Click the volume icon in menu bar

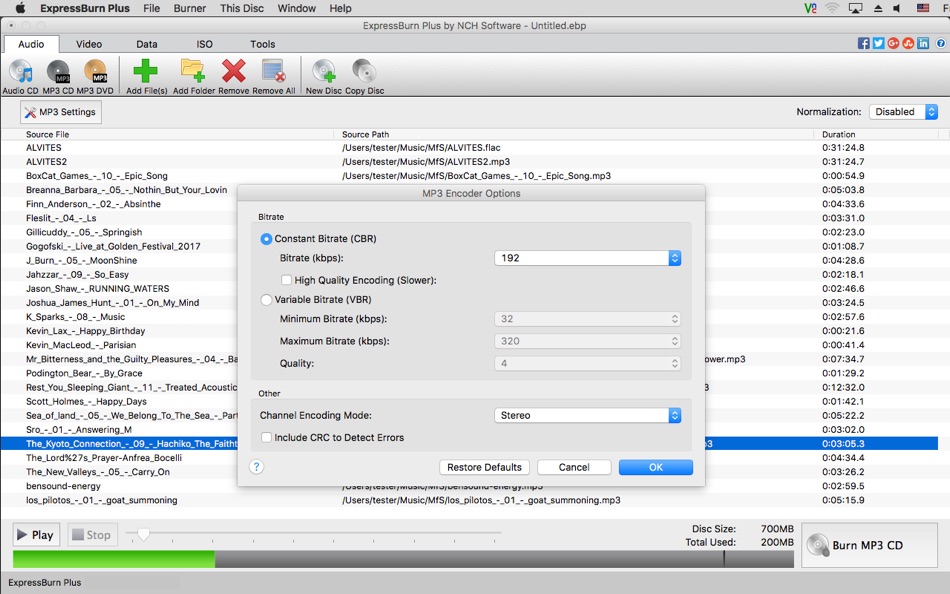click(x=897, y=8)
